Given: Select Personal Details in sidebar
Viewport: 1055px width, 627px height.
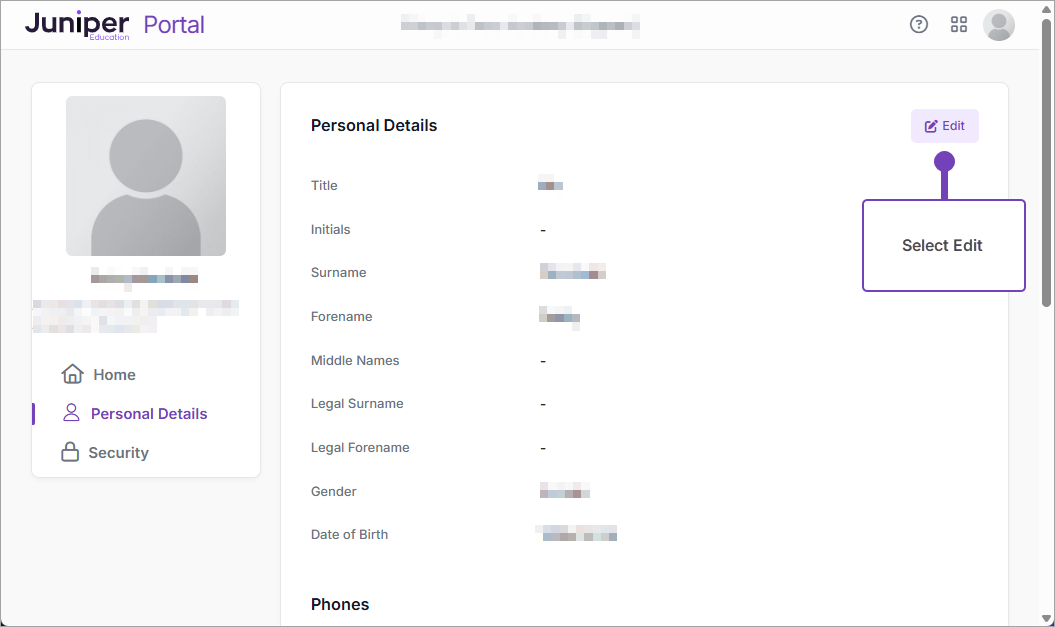Looking at the screenshot, I should (x=149, y=414).
